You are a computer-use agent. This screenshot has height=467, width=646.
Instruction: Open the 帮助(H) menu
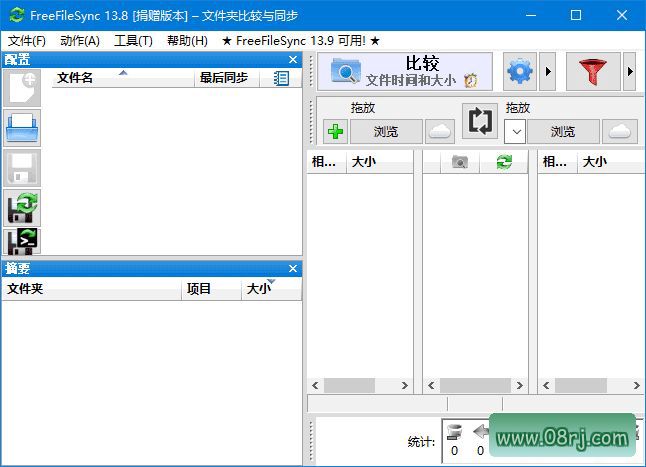tap(187, 41)
